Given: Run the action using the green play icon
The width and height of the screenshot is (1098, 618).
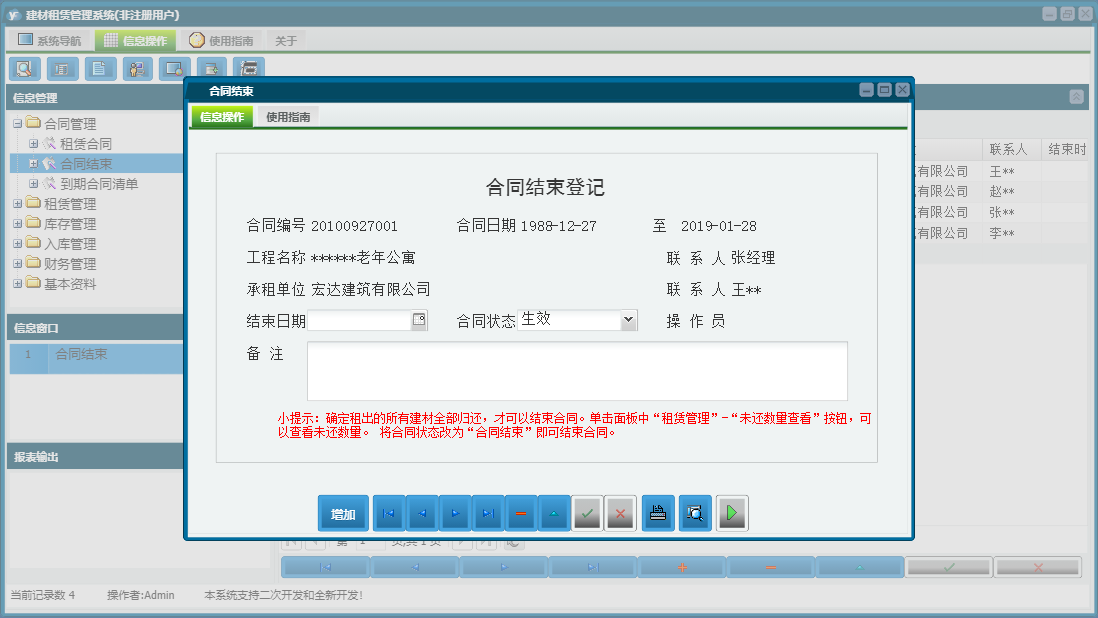Looking at the screenshot, I should pyautogui.click(x=731, y=512).
